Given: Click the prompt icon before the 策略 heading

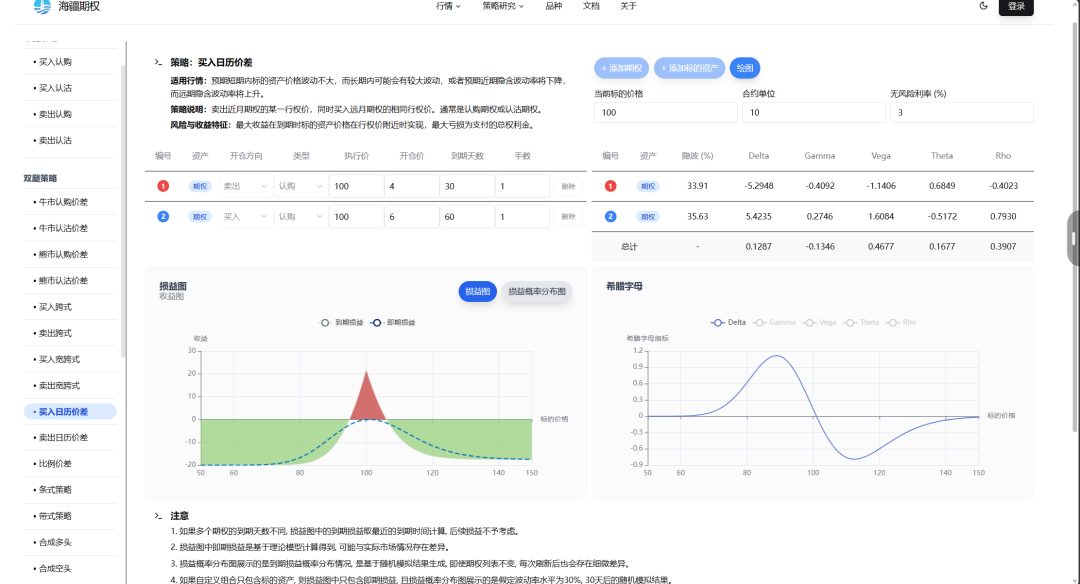Looking at the screenshot, I should click(x=158, y=62).
